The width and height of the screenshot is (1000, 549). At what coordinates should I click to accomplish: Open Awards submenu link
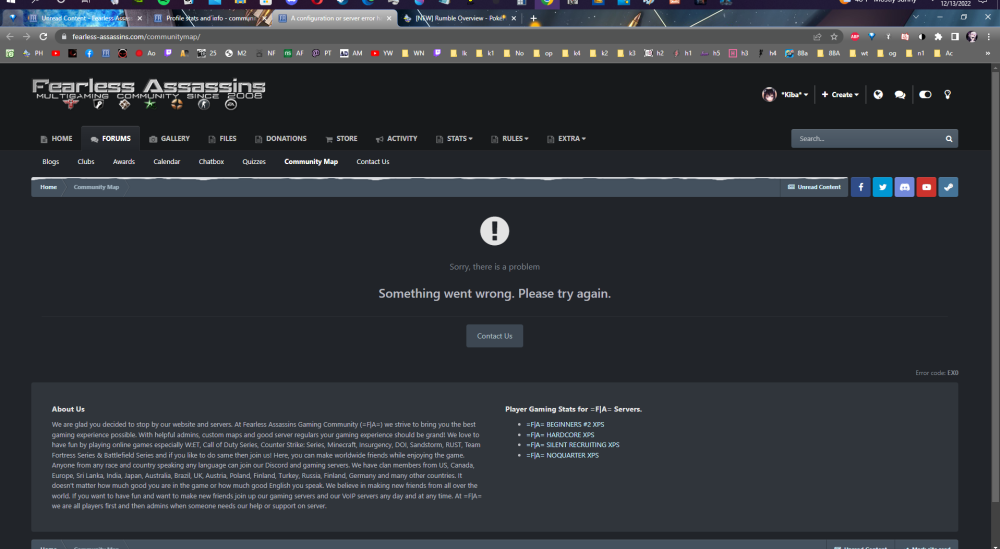tap(124, 162)
